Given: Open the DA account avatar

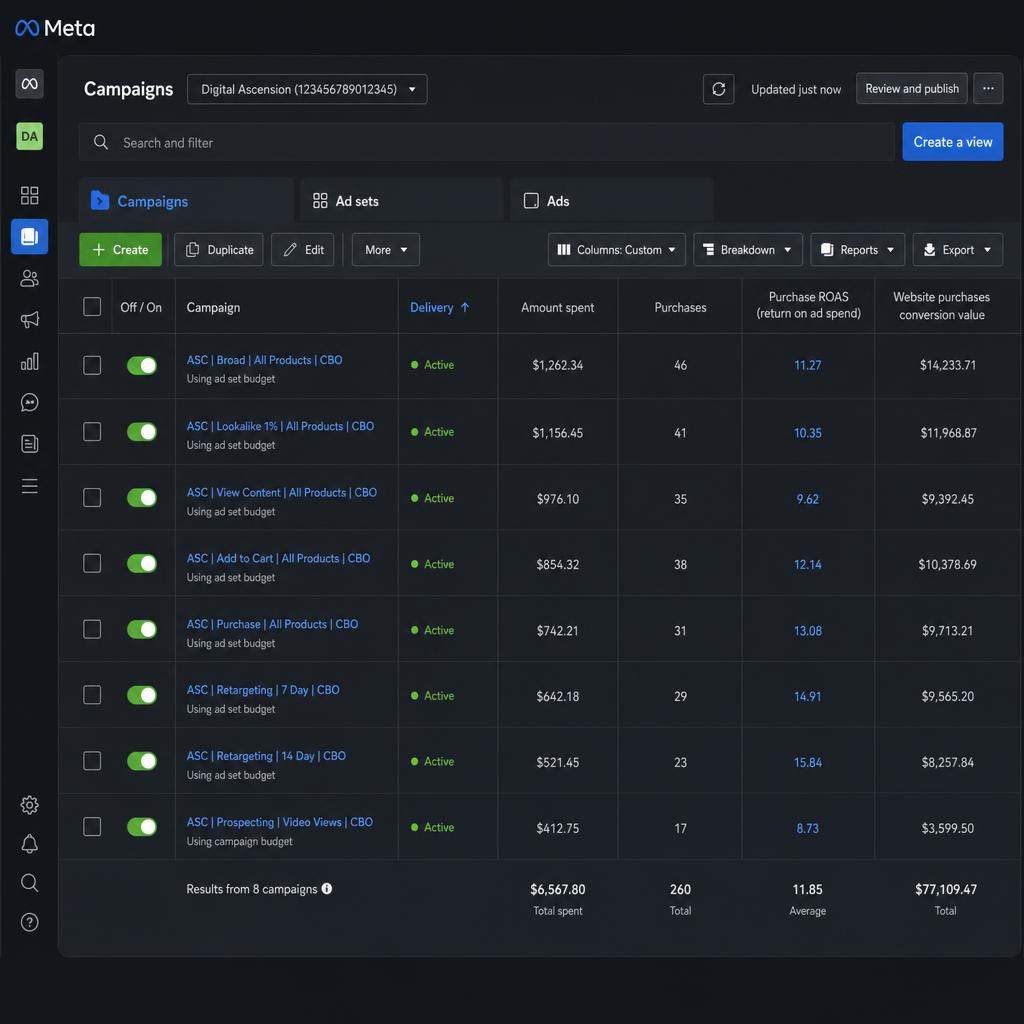Looking at the screenshot, I should click(x=29, y=136).
